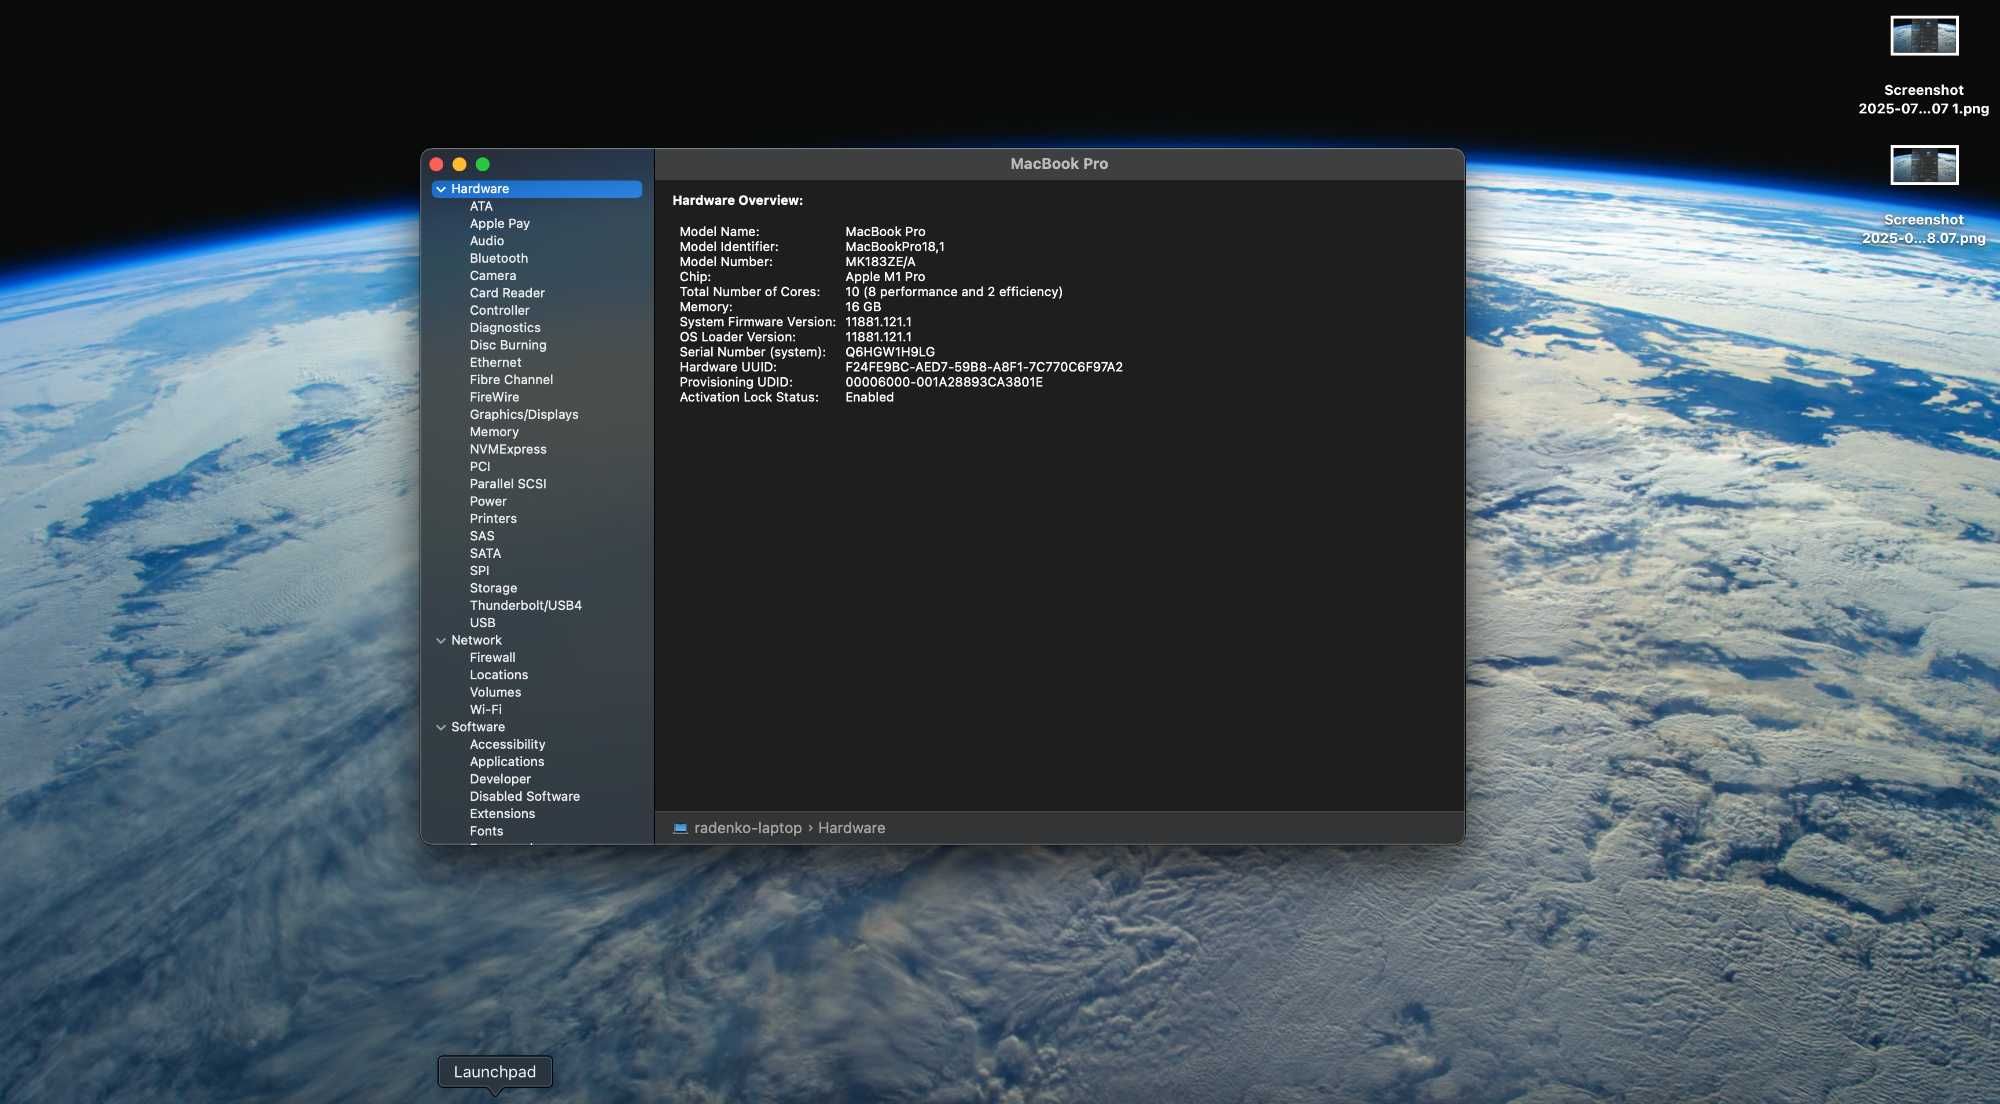
Task: Select the Software category label
Action: (478, 728)
